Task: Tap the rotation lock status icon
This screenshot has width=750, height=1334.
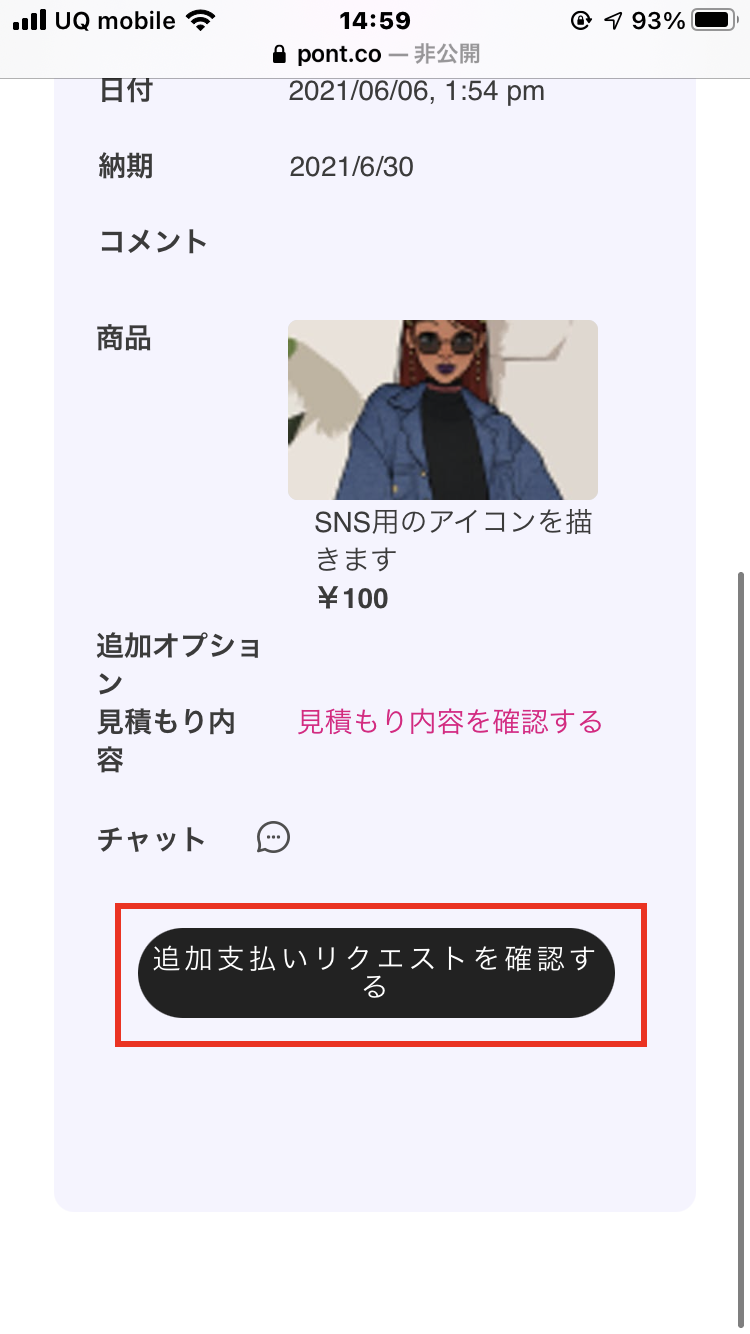Action: click(x=581, y=21)
